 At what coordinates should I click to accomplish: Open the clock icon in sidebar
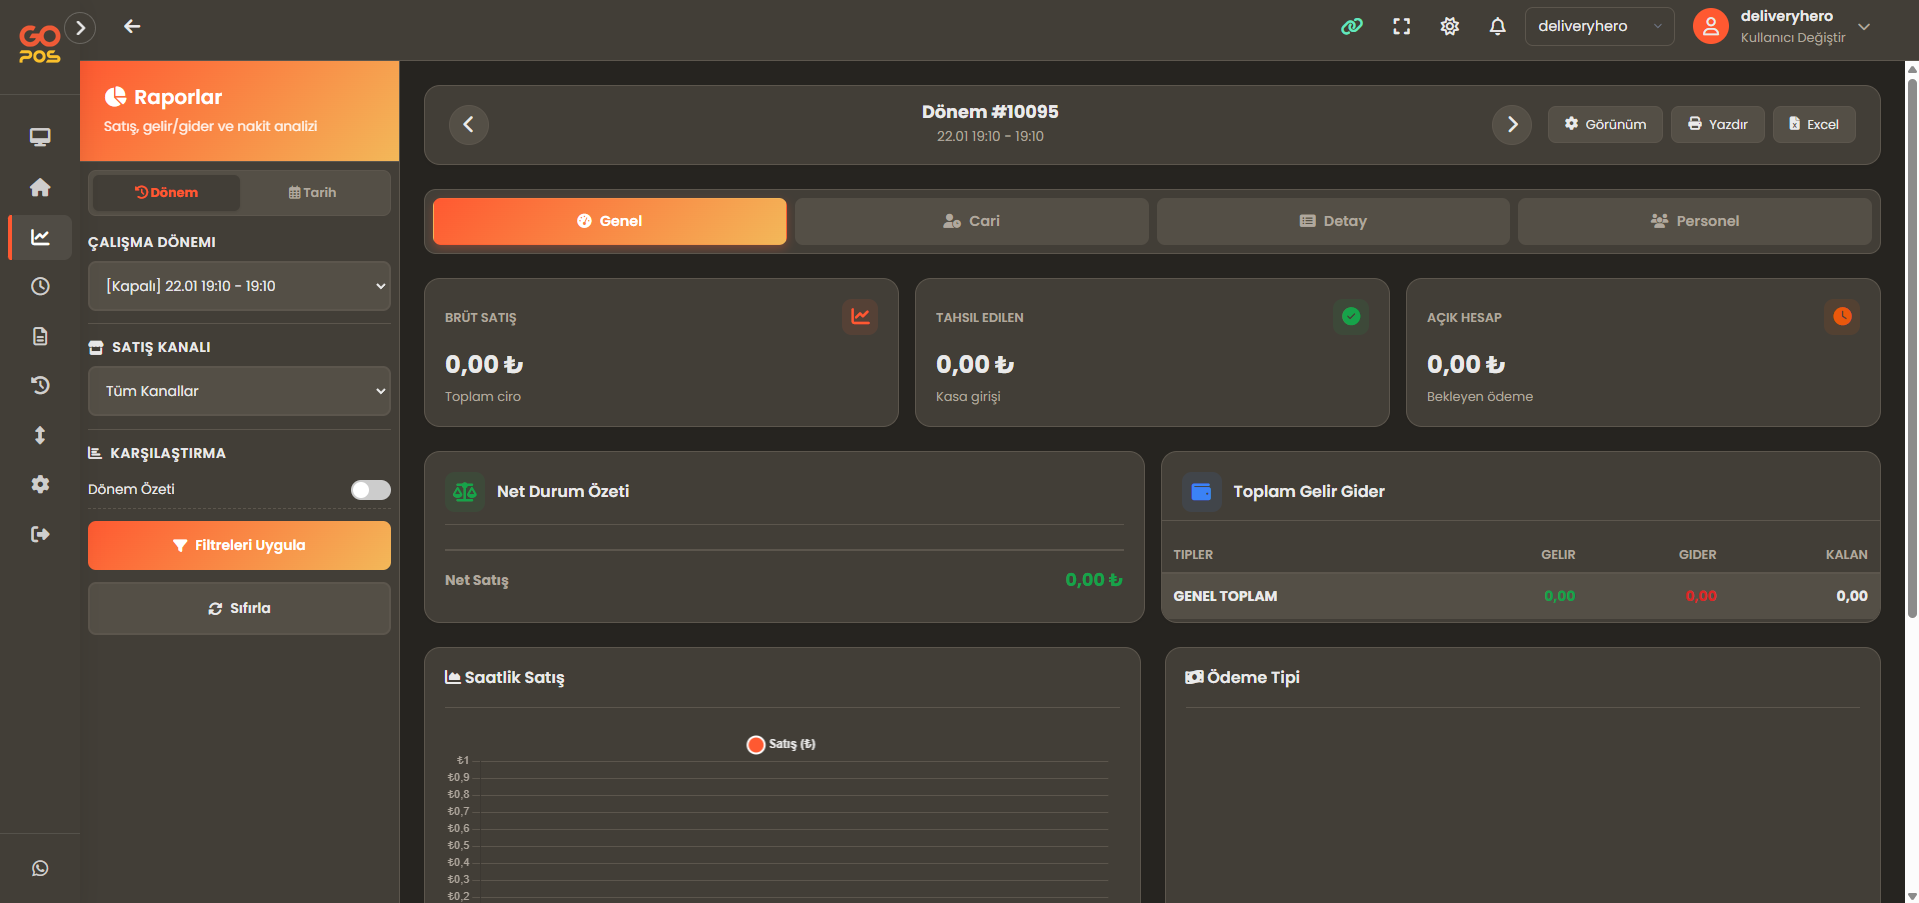[40, 286]
